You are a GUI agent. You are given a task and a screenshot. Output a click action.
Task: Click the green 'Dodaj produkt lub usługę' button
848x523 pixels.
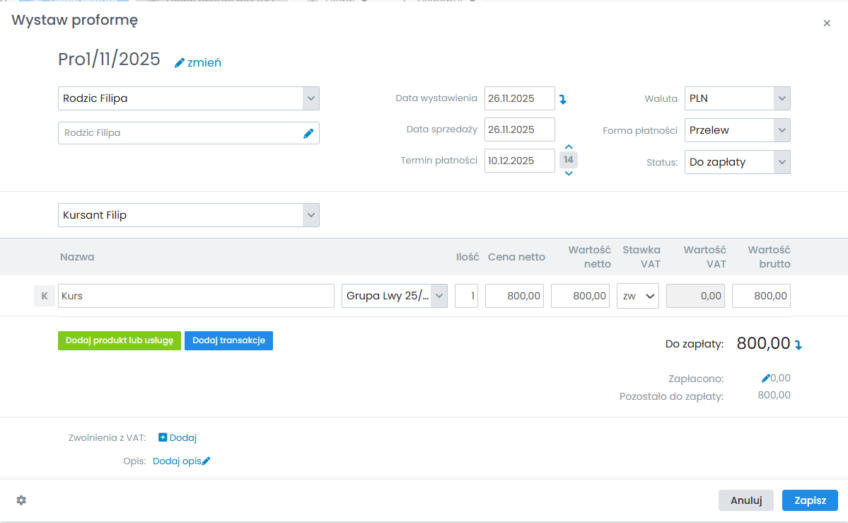point(120,341)
